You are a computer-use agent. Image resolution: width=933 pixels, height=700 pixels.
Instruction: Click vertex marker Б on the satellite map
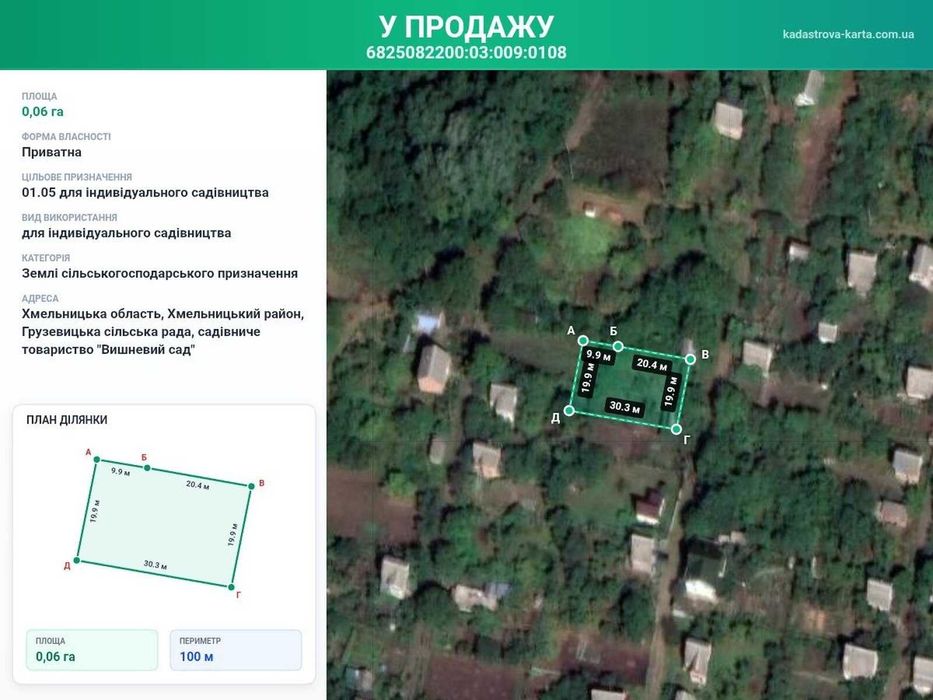(618, 346)
